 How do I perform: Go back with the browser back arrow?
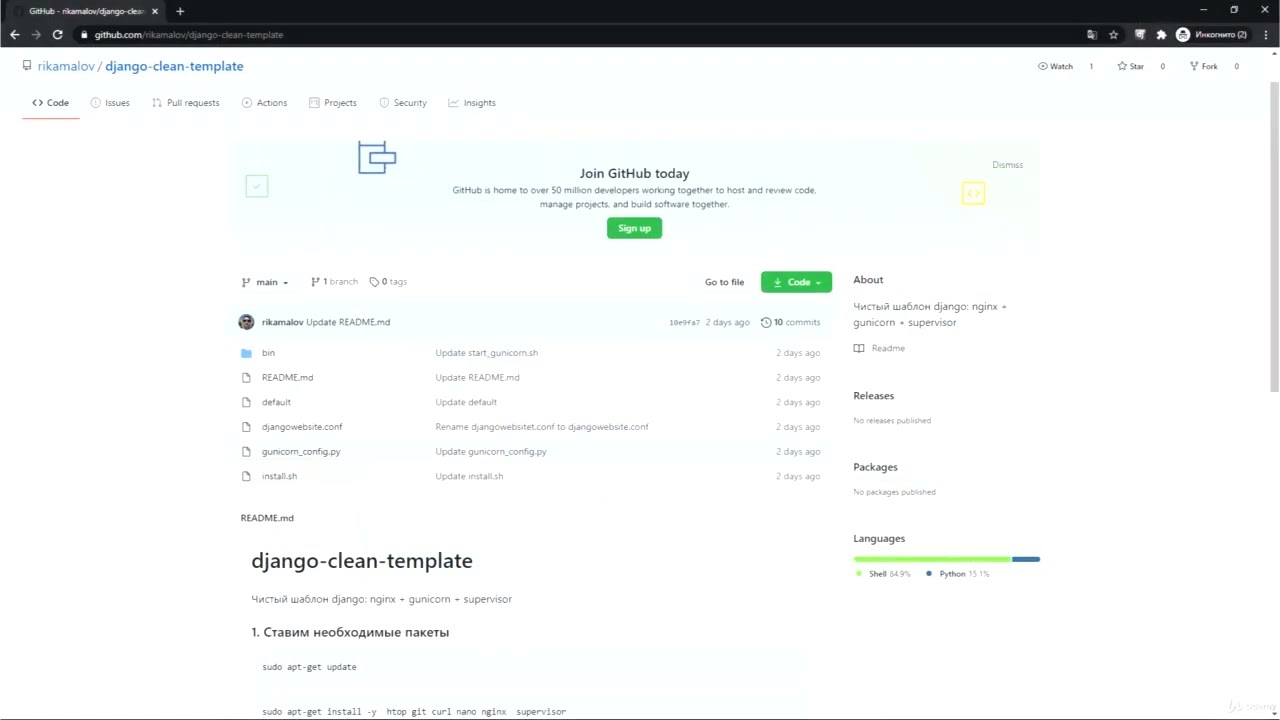[14, 34]
